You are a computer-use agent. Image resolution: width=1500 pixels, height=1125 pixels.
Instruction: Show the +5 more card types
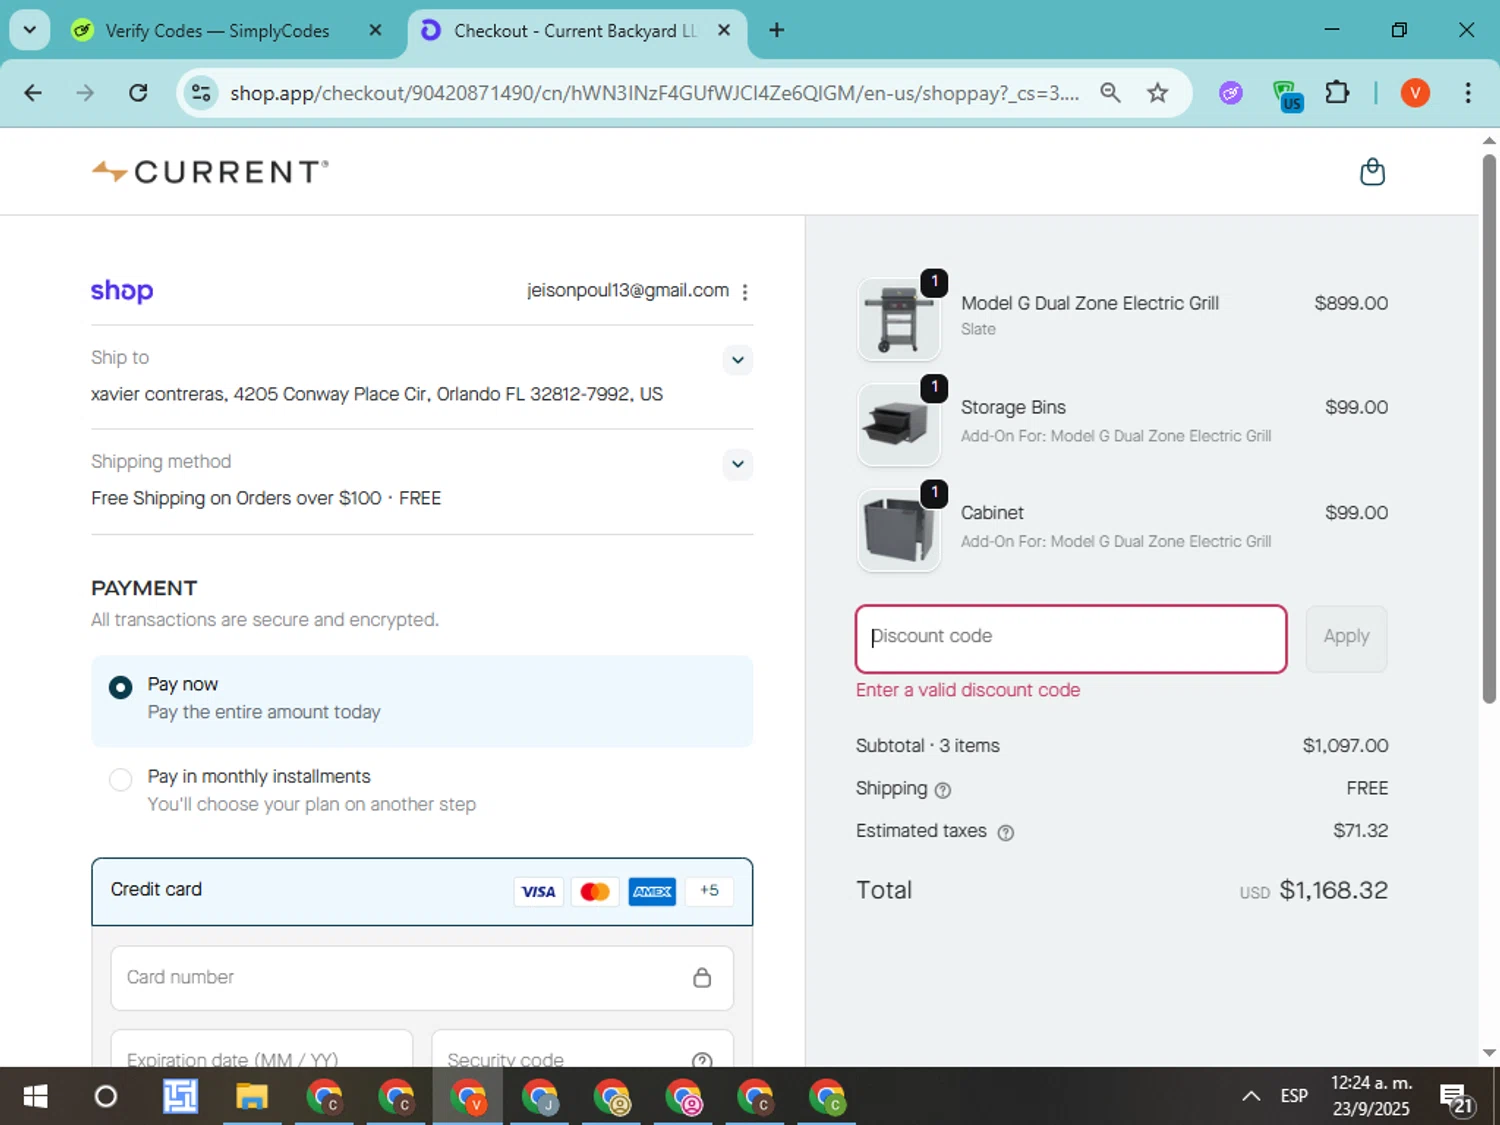[709, 891]
